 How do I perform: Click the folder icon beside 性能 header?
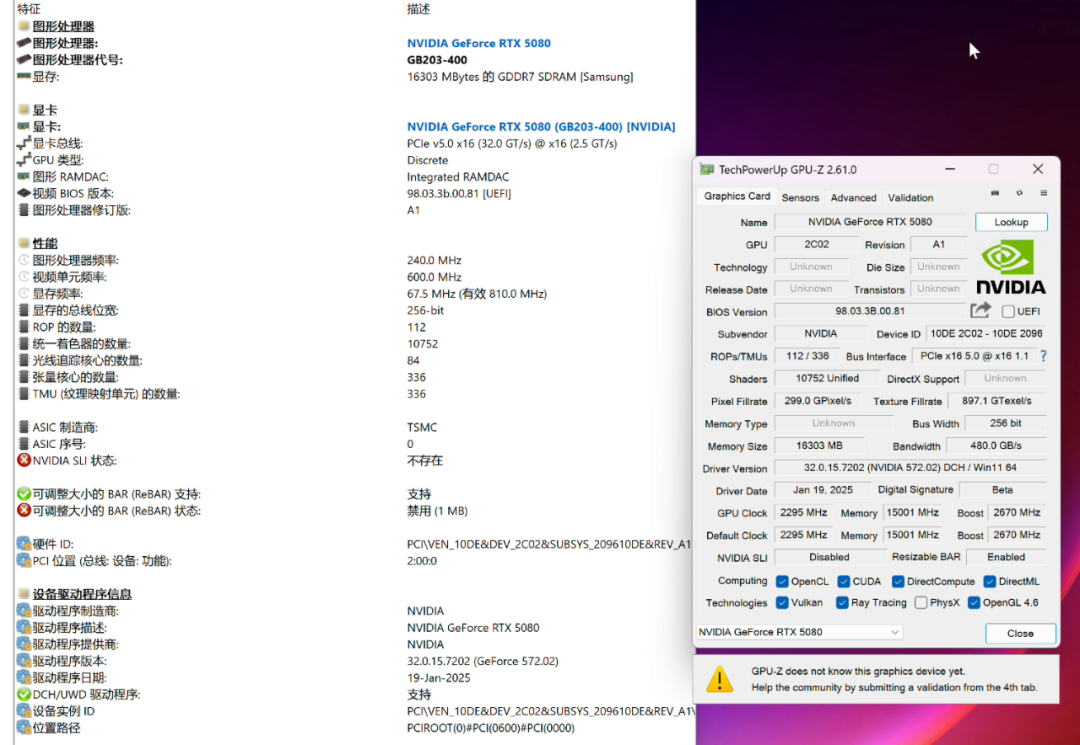click(x=23, y=243)
